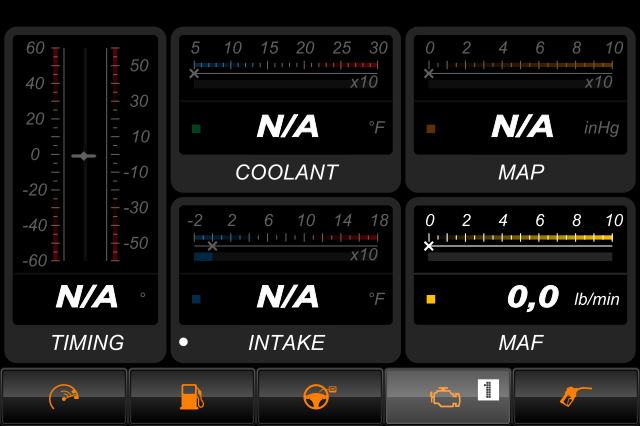Click the MAP x10 multiplier
This screenshot has height=426, width=640.
[598, 82]
